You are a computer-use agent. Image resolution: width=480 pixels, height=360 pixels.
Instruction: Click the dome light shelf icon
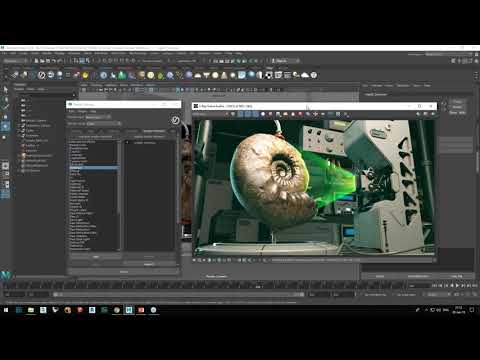tap(198, 75)
